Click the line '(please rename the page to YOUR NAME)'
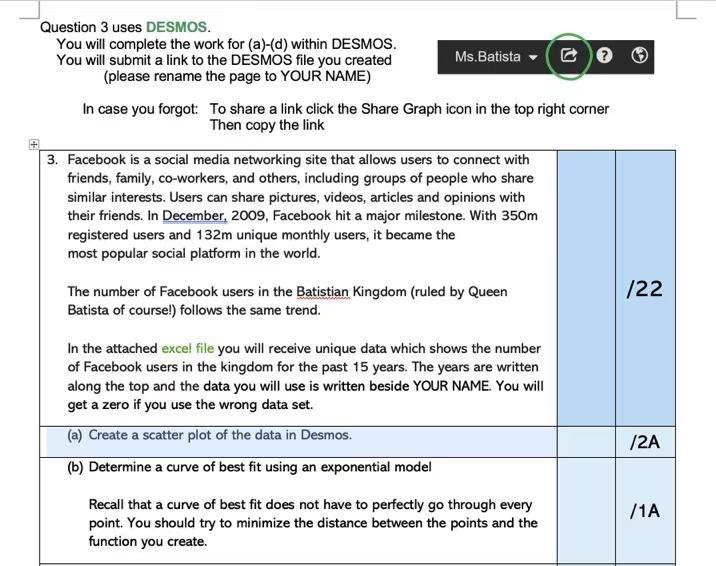The height and width of the screenshot is (566, 716). click(x=237, y=76)
